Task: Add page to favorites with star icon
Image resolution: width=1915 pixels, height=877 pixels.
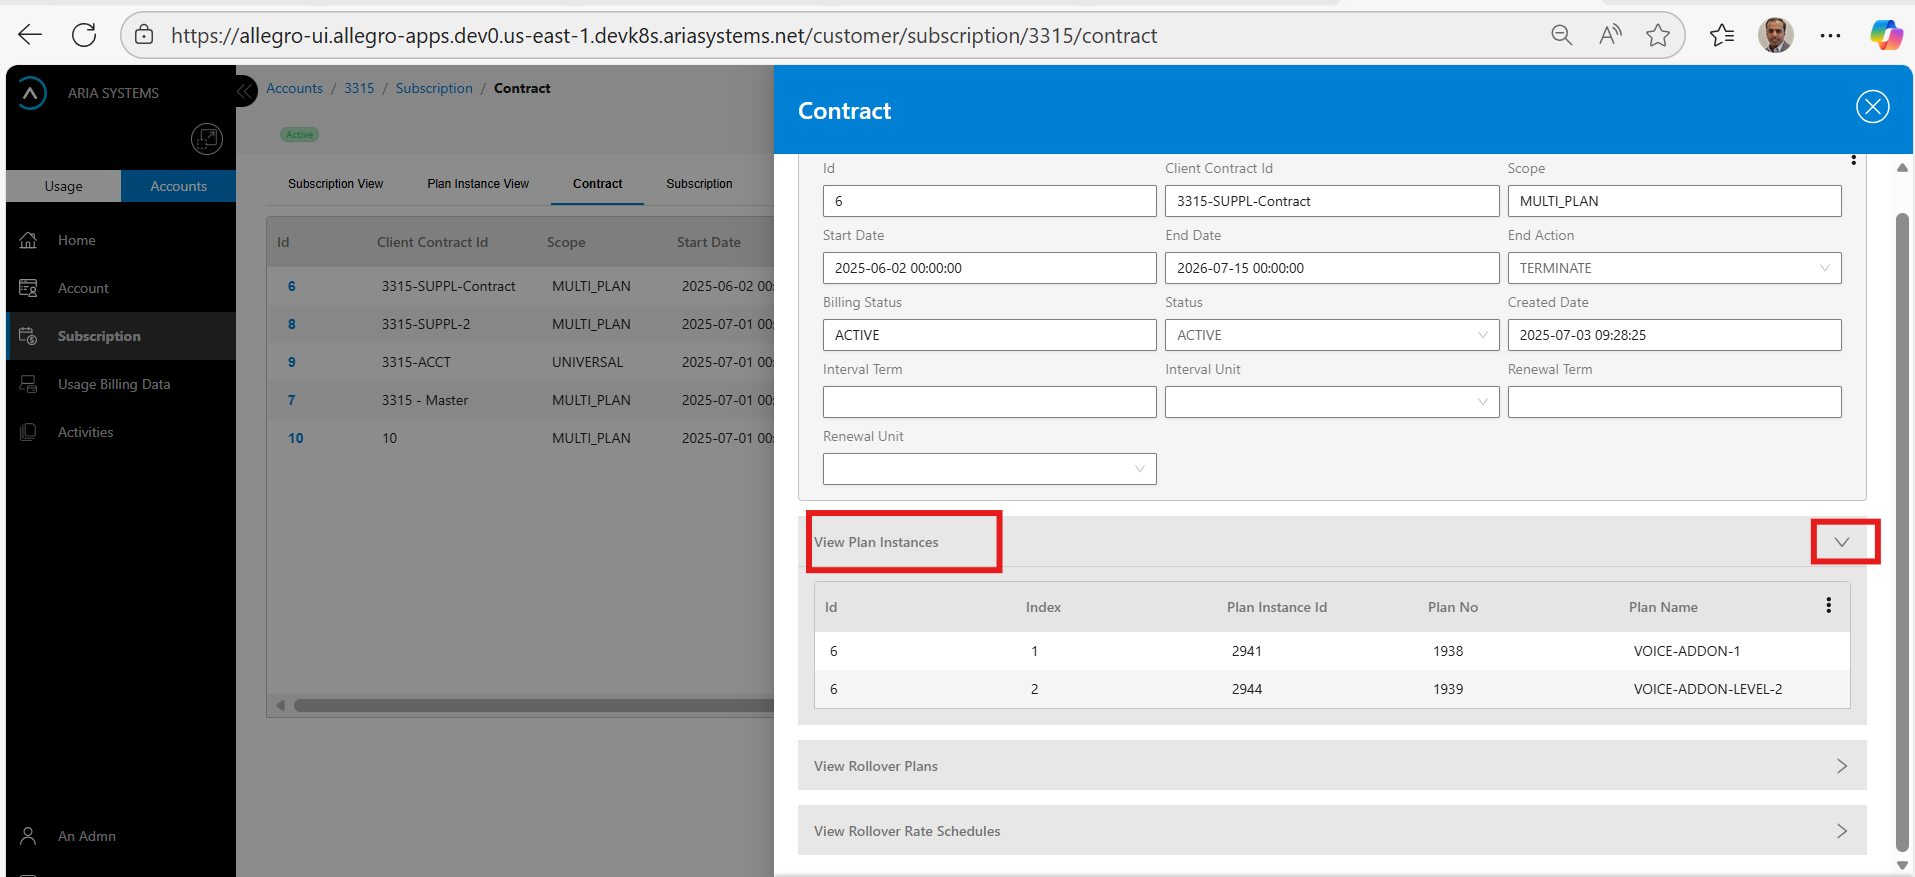Action: (x=1658, y=35)
